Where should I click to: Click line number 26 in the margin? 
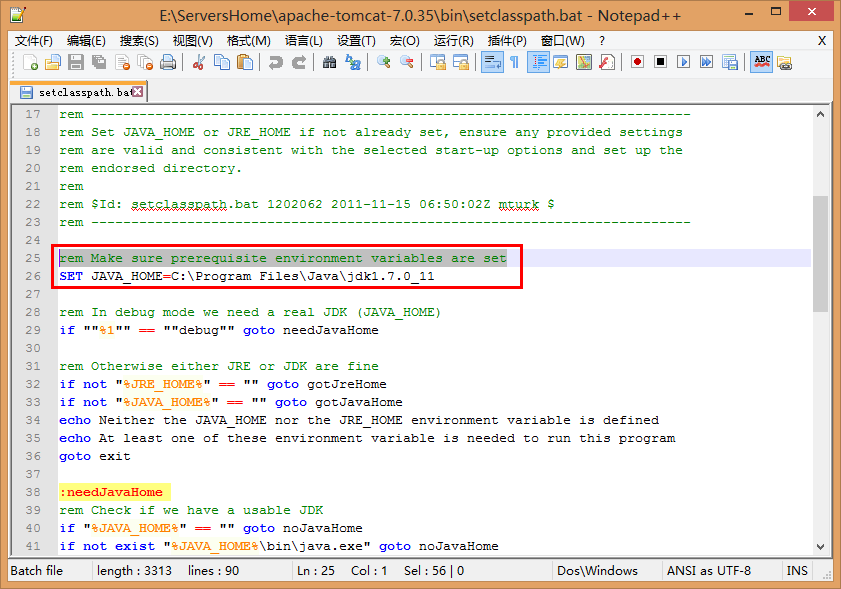pyautogui.click(x=33, y=276)
